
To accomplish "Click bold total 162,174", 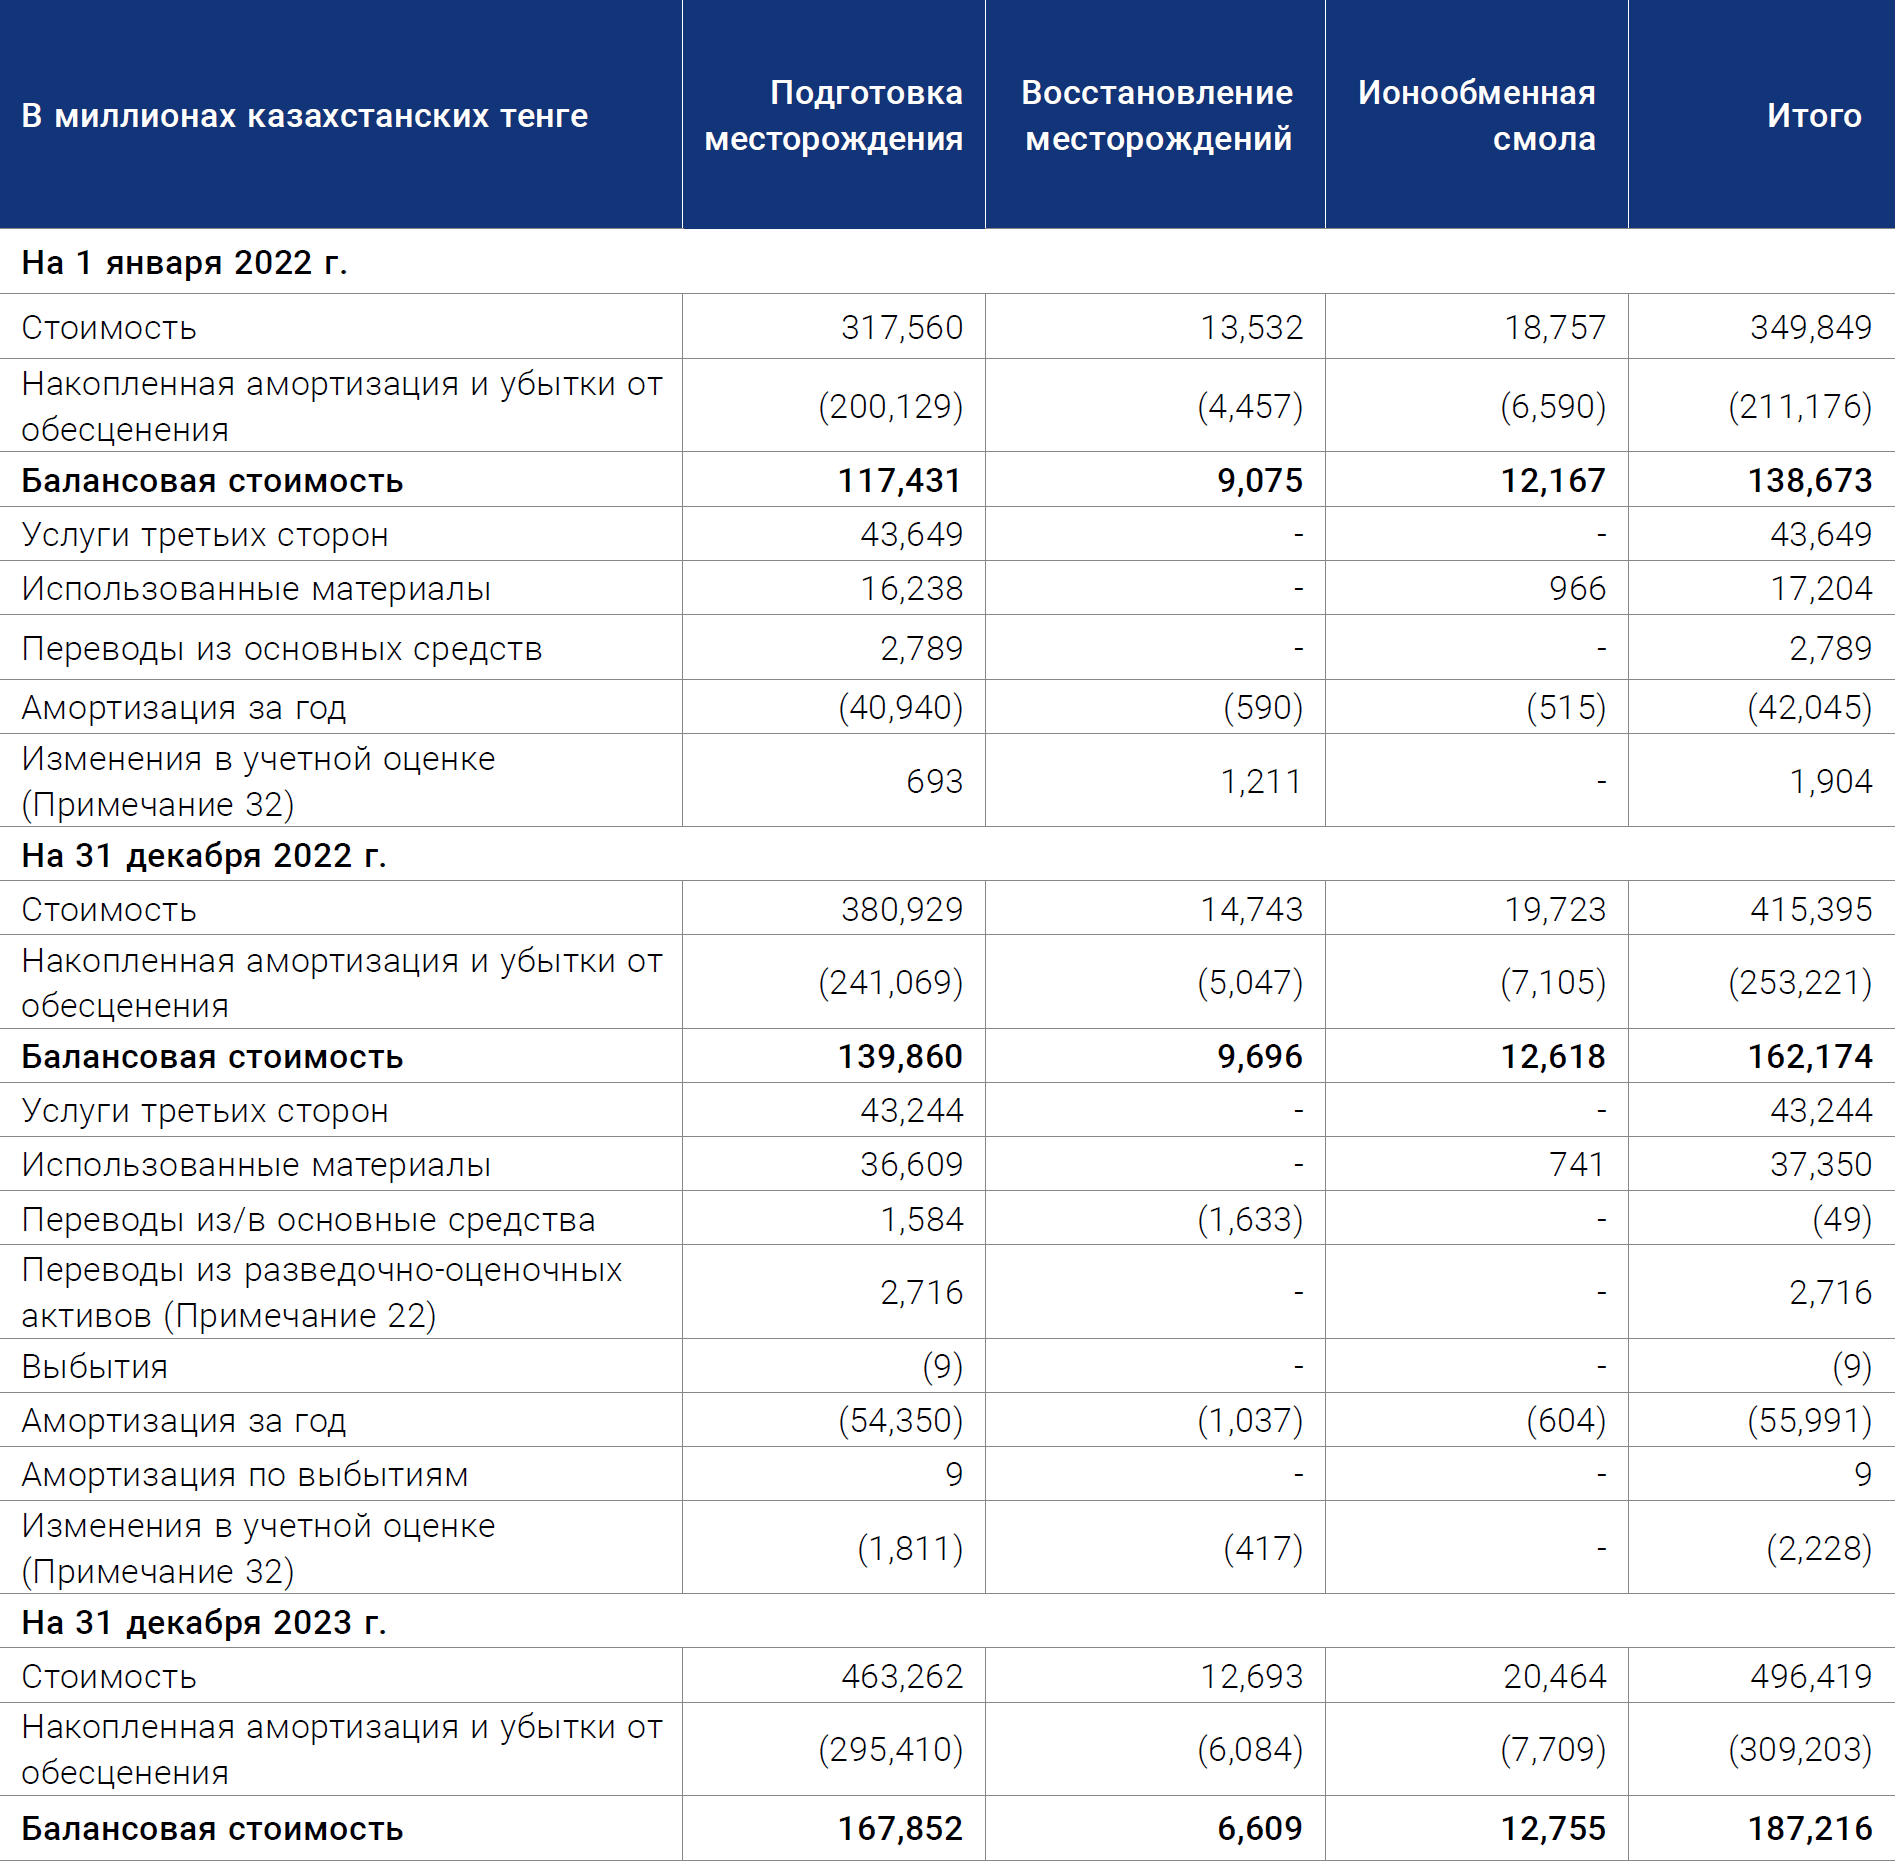I will (x=1810, y=1057).
